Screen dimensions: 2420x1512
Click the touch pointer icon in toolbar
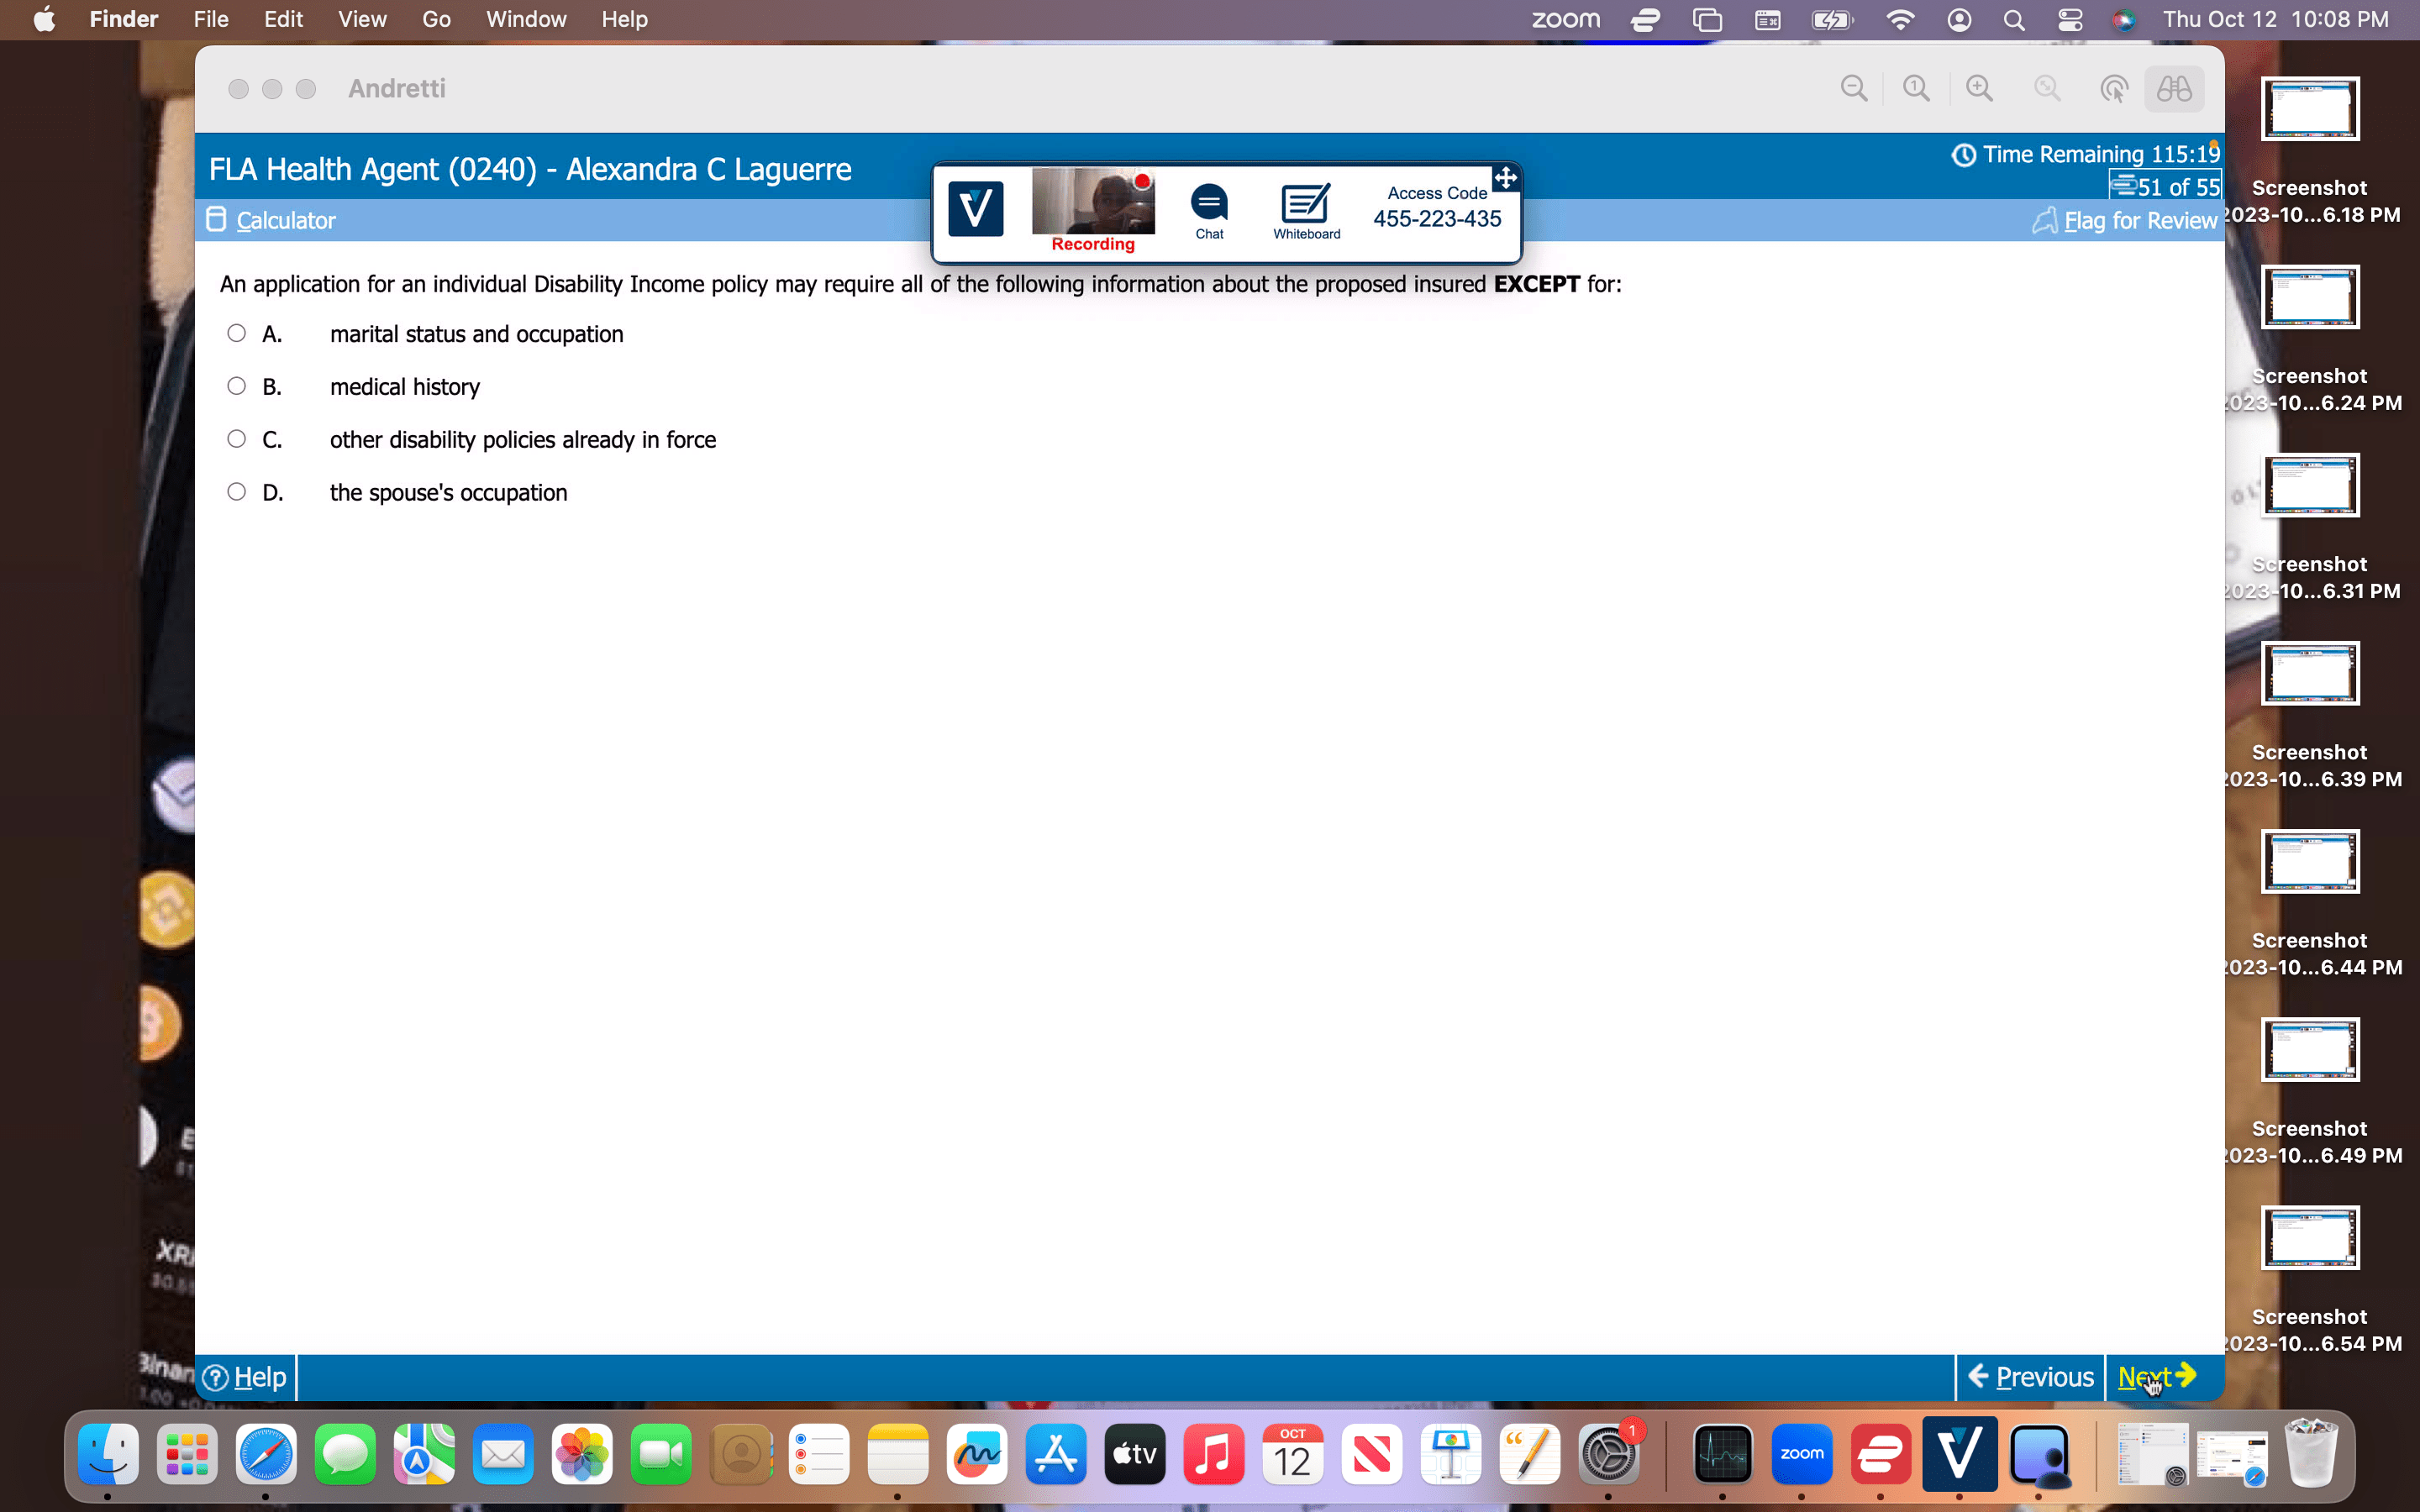2112,89
